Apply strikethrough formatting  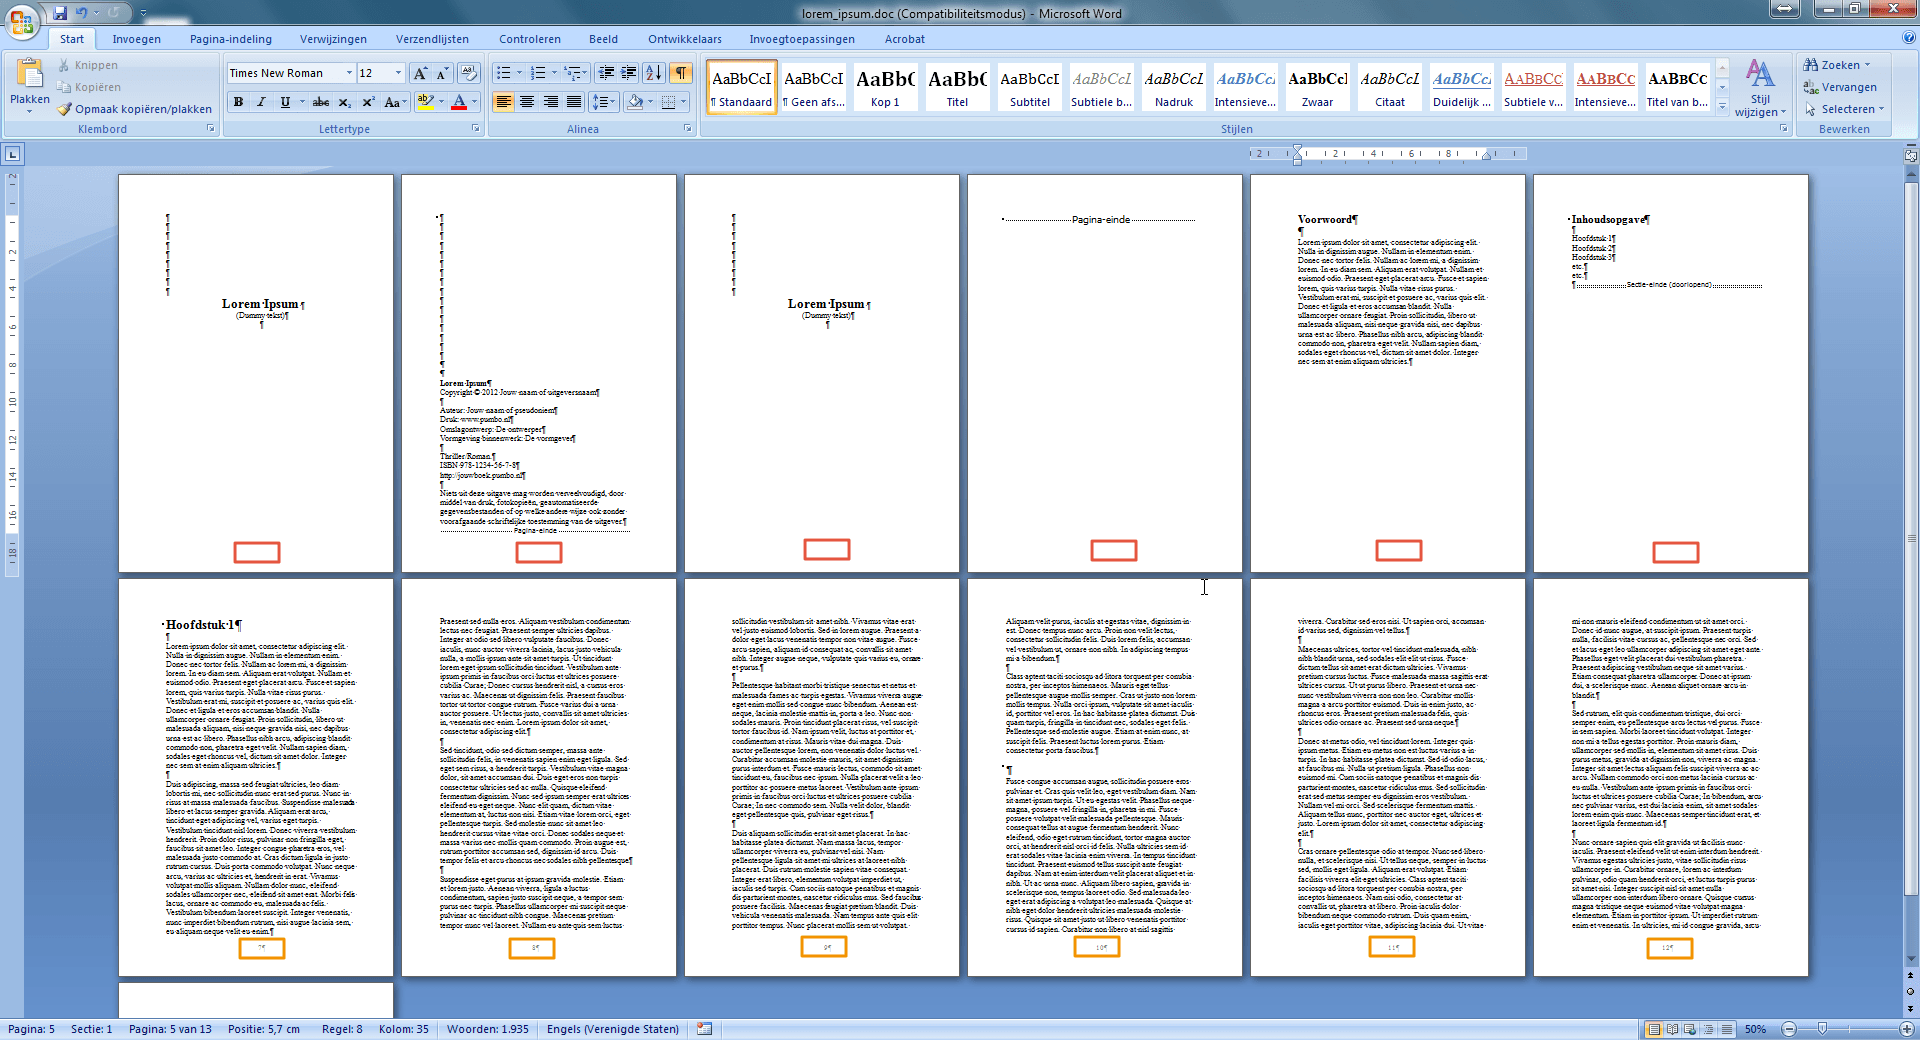pos(320,102)
